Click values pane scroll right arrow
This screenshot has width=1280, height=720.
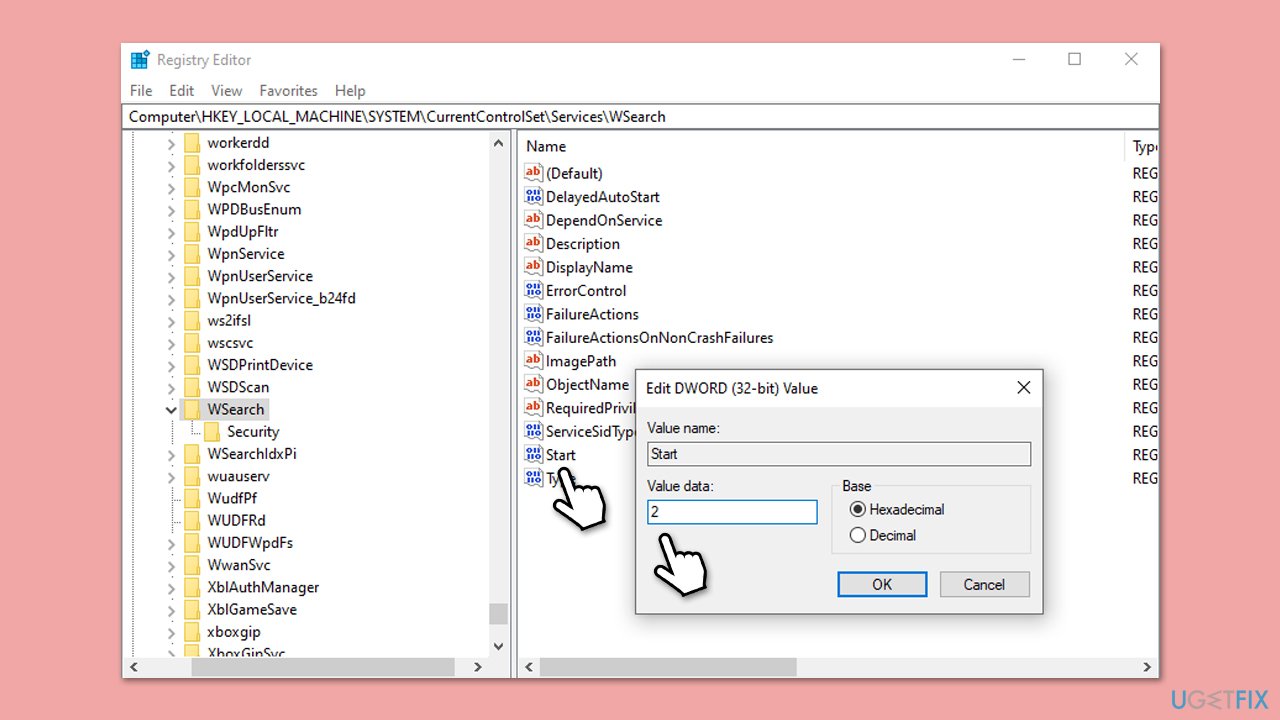click(x=1148, y=667)
